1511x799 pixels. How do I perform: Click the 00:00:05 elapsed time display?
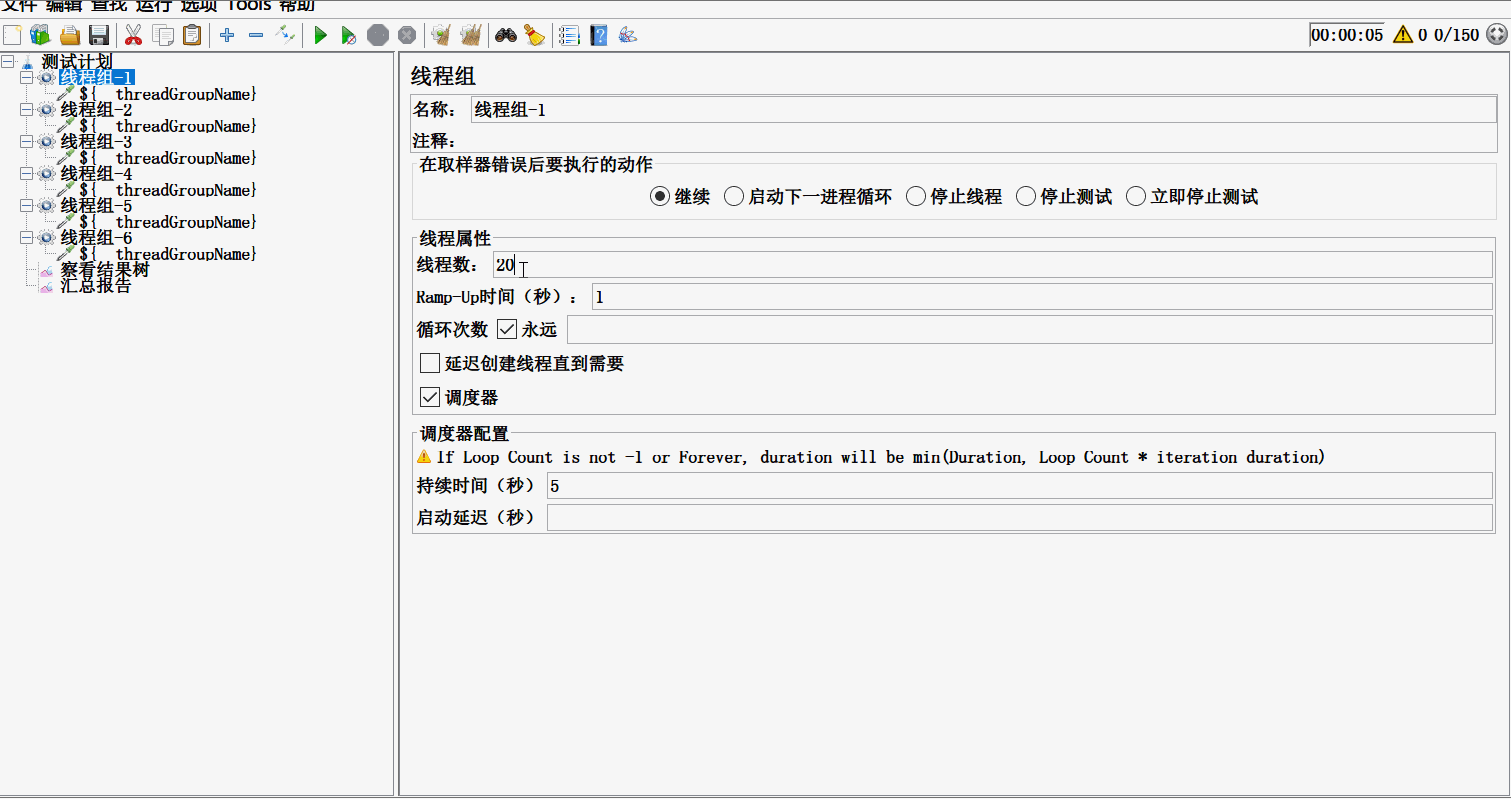(x=1347, y=35)
